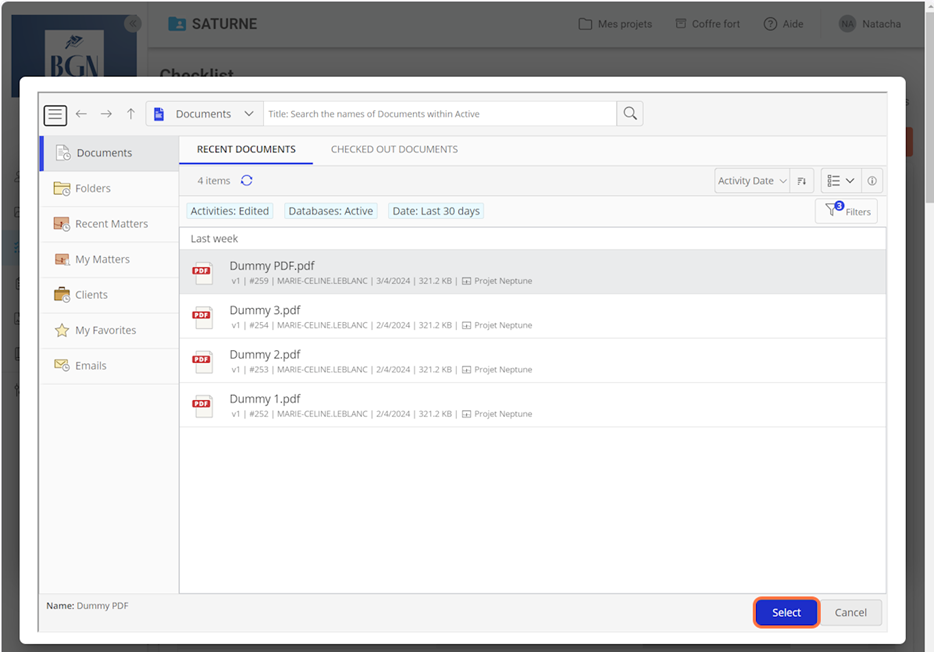The width and height of the screenshot is (934, 652).
Task: Go forward with the right arrow
Action: point(106,114)
